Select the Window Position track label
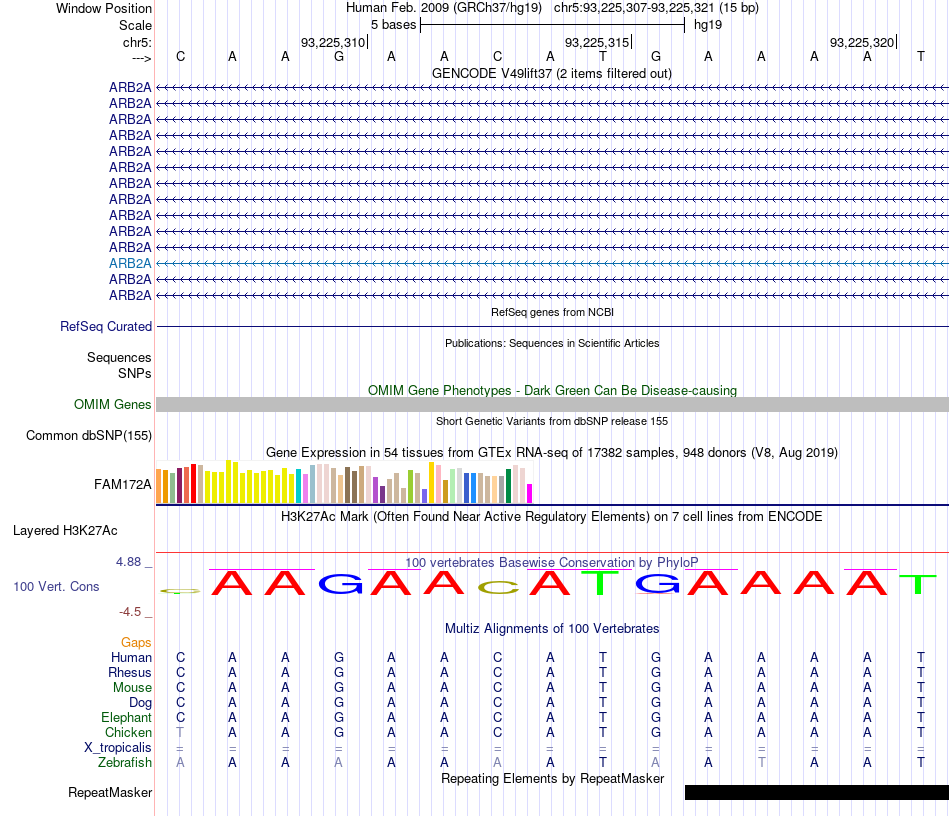Image resolution: width=950 pixels, height=816 pixels. click(x=104, y=8)
